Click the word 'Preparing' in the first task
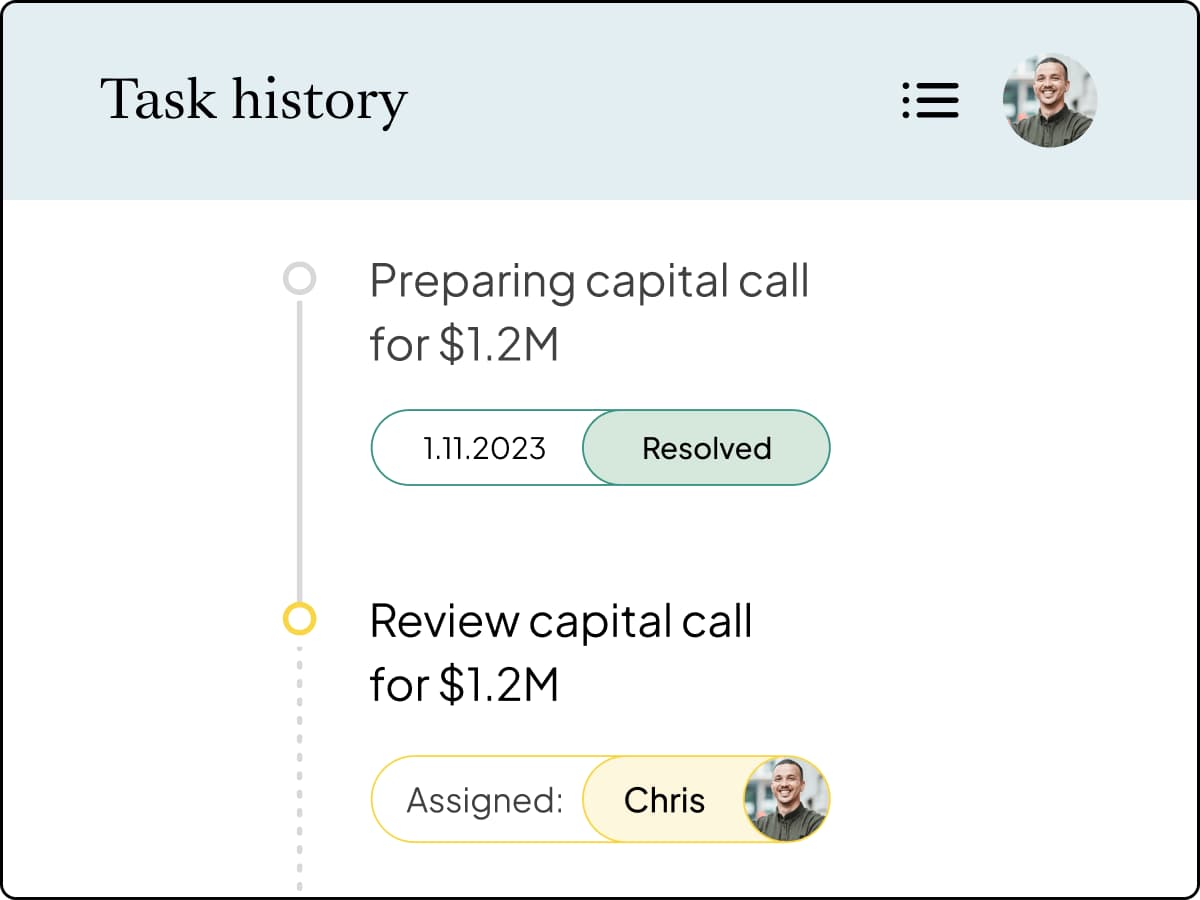 pyautogui.click(x=472, y=282)
